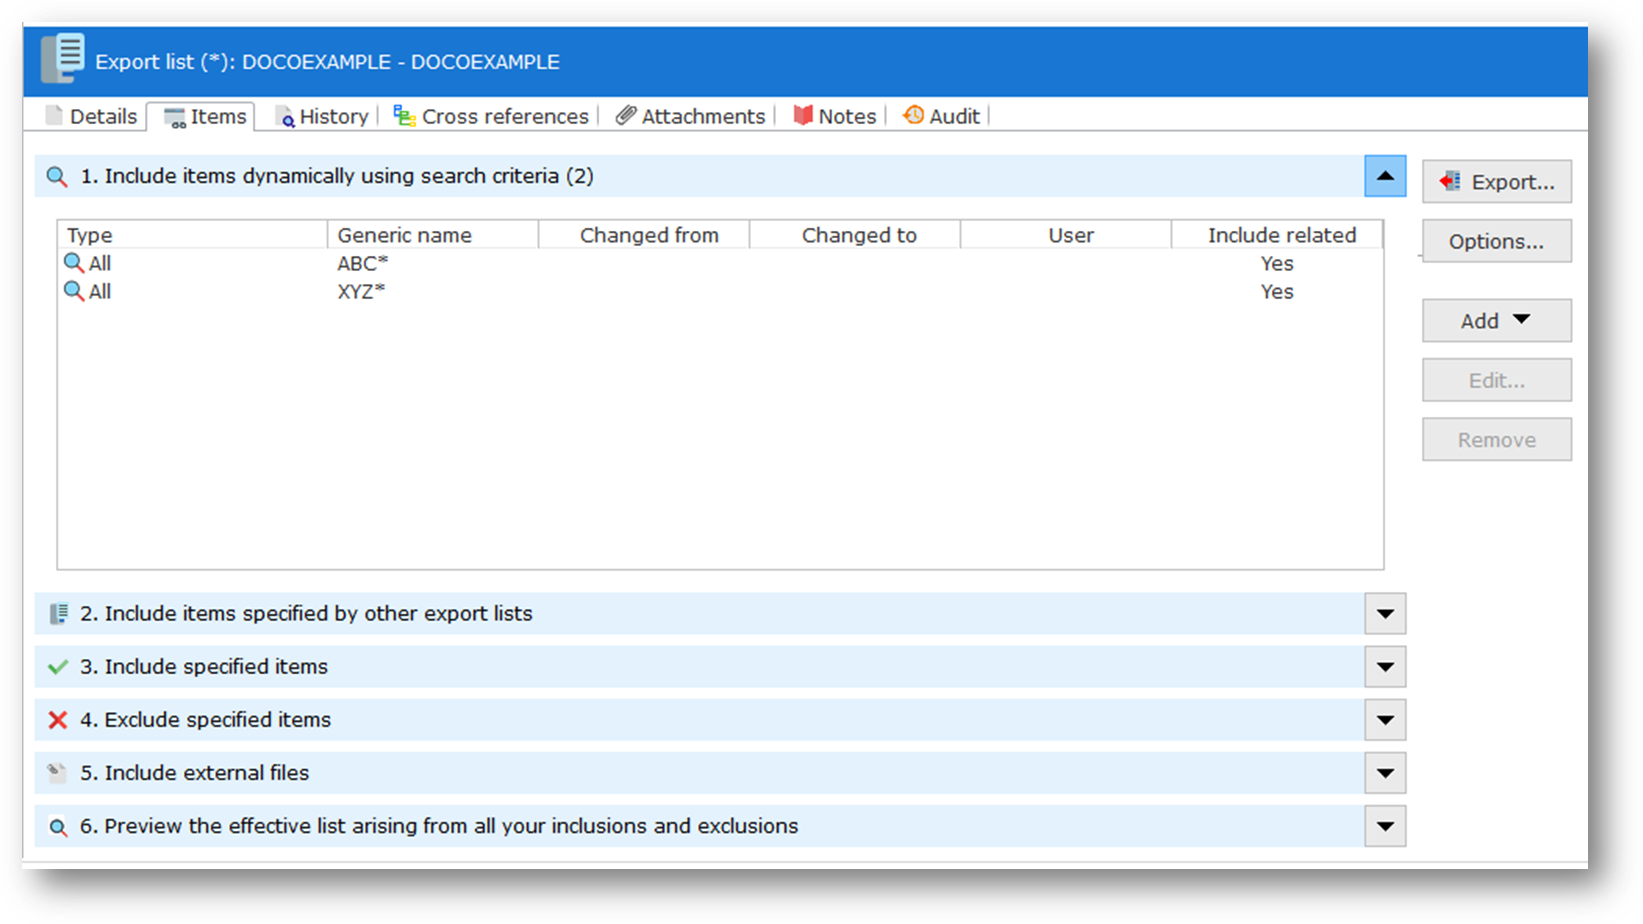
Task: Expand the other export lists section
Action: coord(1385,614)
